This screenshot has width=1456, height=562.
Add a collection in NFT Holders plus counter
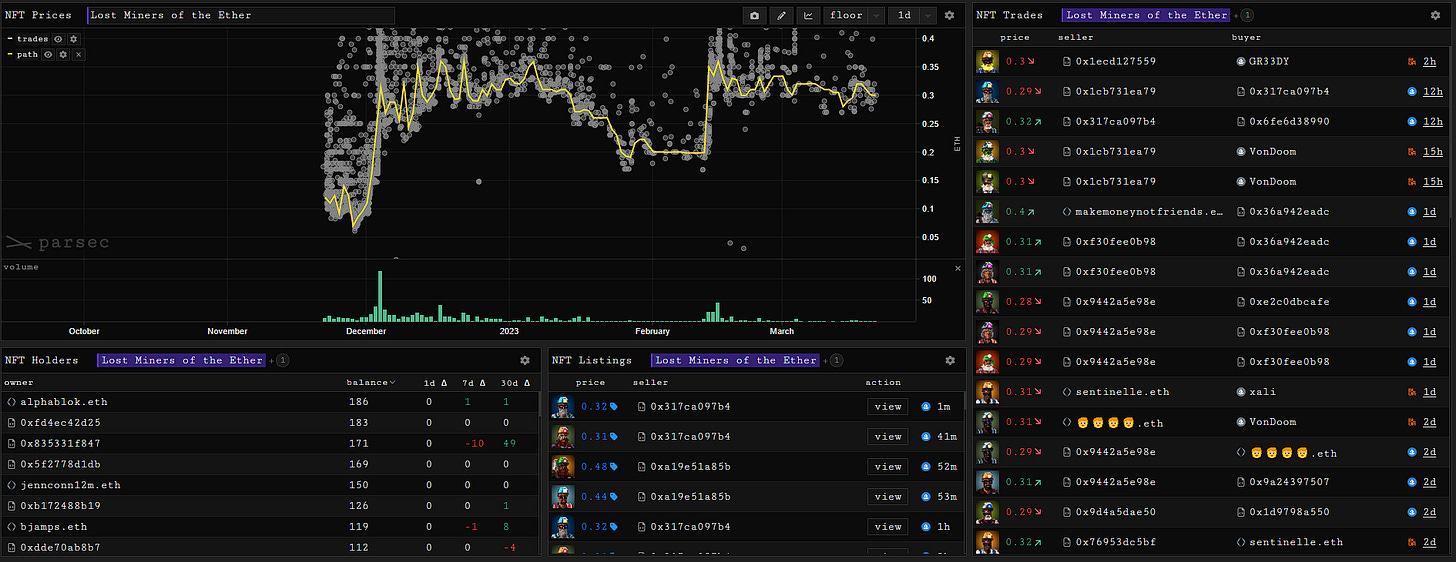pos(279,360)
